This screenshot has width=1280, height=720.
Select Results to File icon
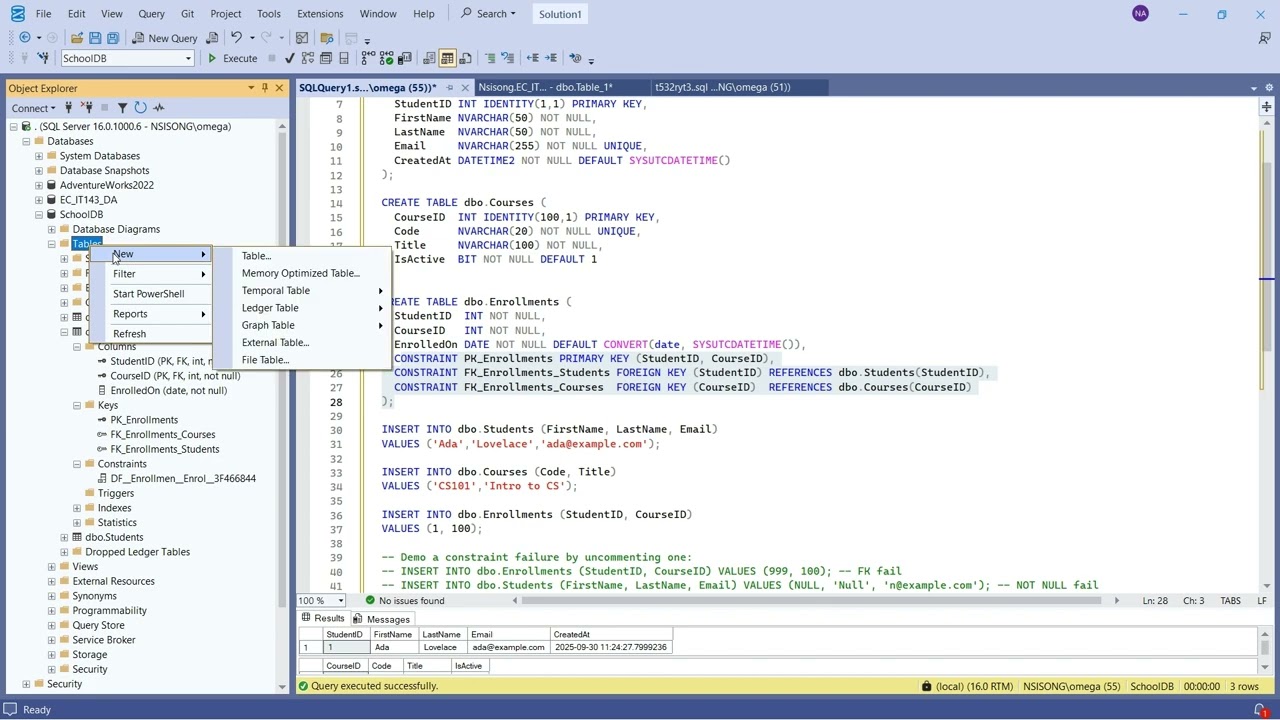click(x=465, y=58)
